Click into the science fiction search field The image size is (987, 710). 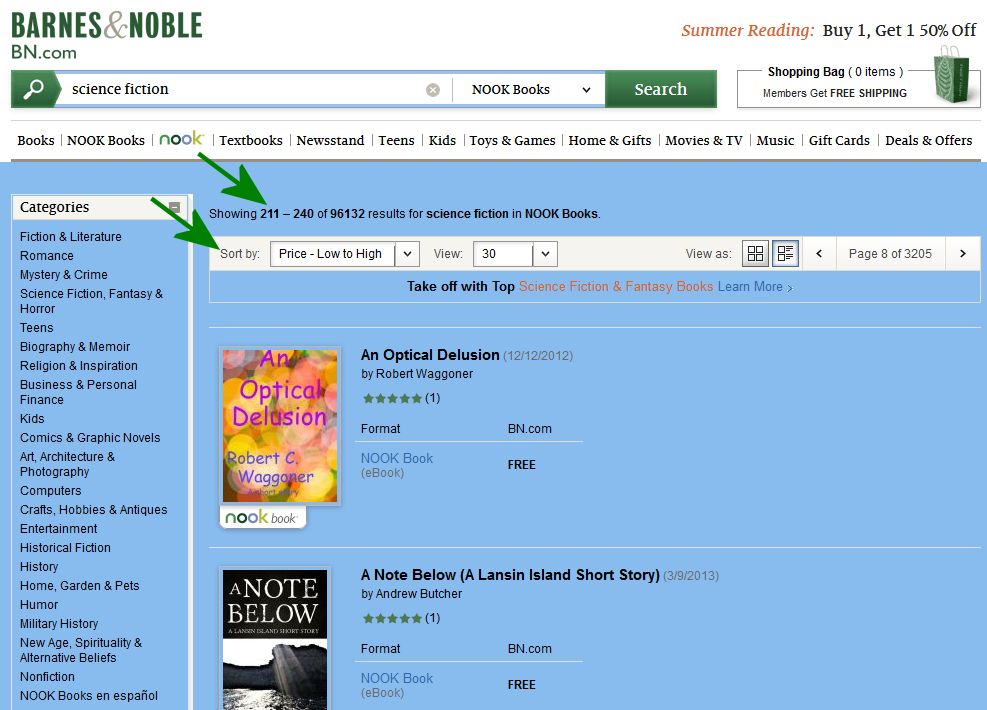tap(245, 89)
